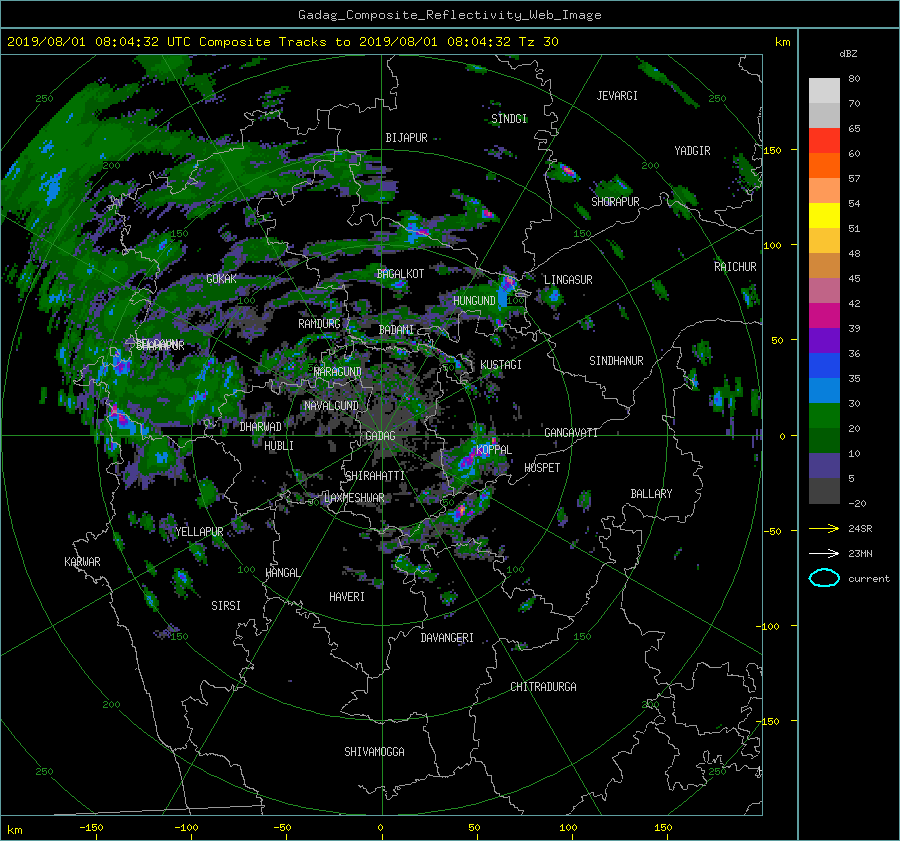Click the YELLAPUR city label

point(199,532)
